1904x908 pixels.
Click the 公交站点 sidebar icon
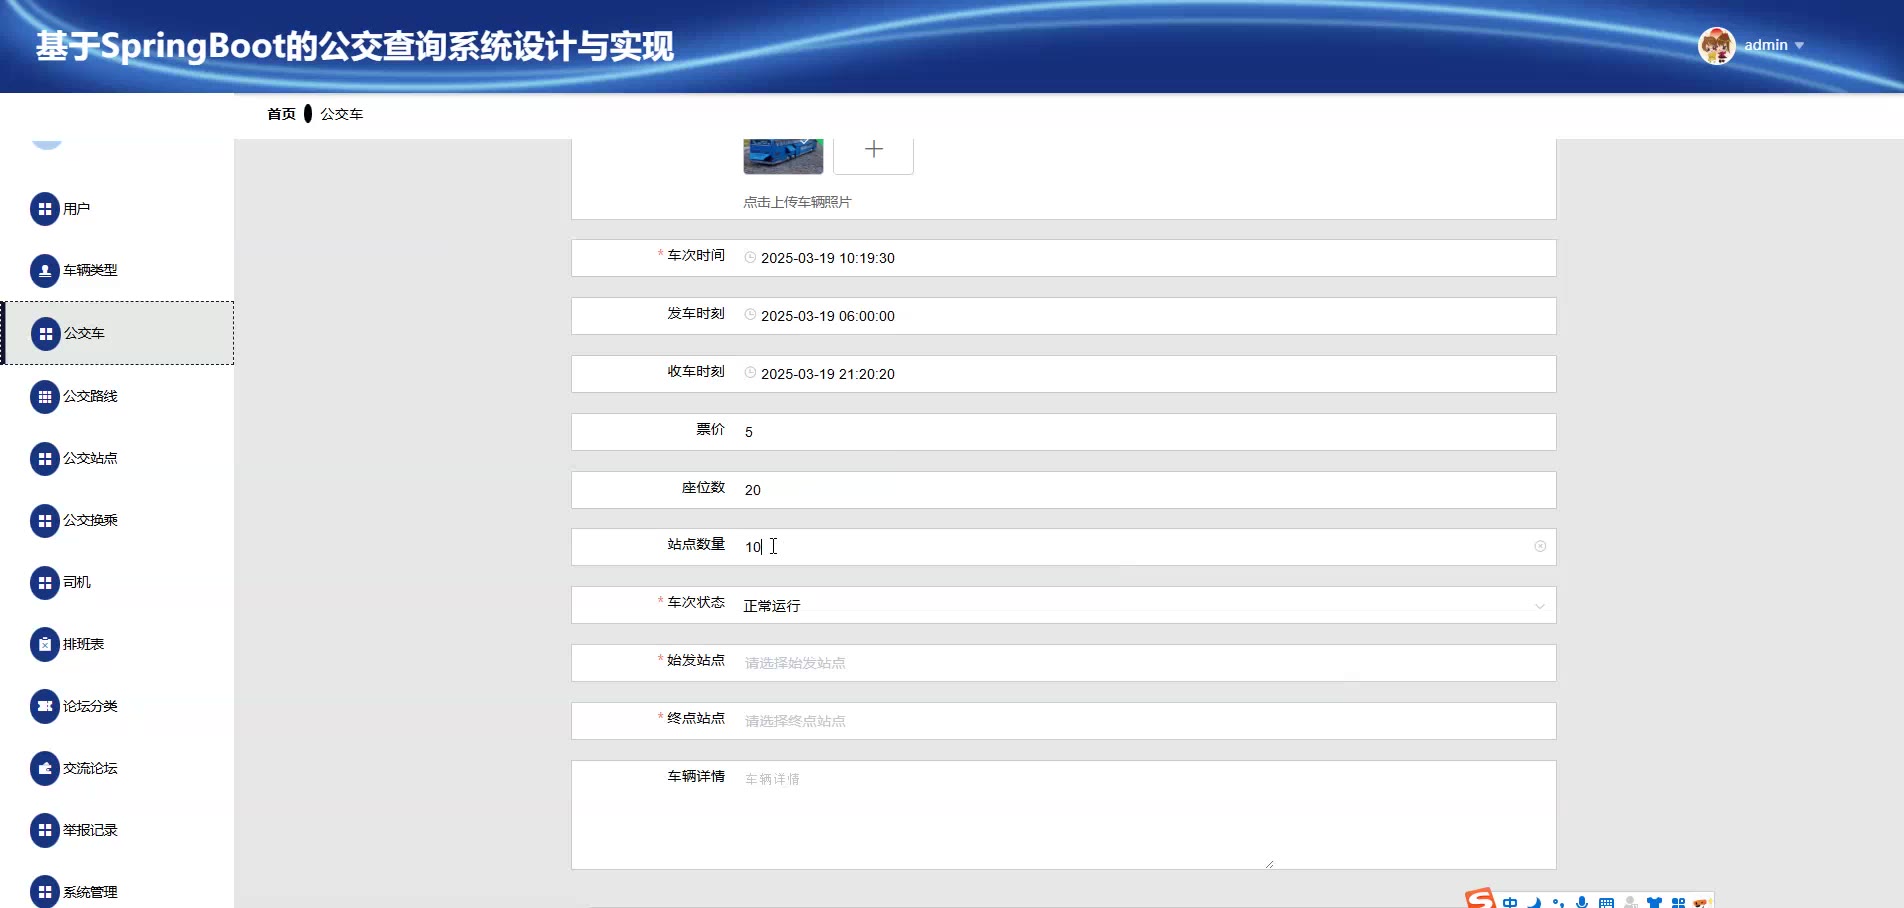tap(45, 459)
